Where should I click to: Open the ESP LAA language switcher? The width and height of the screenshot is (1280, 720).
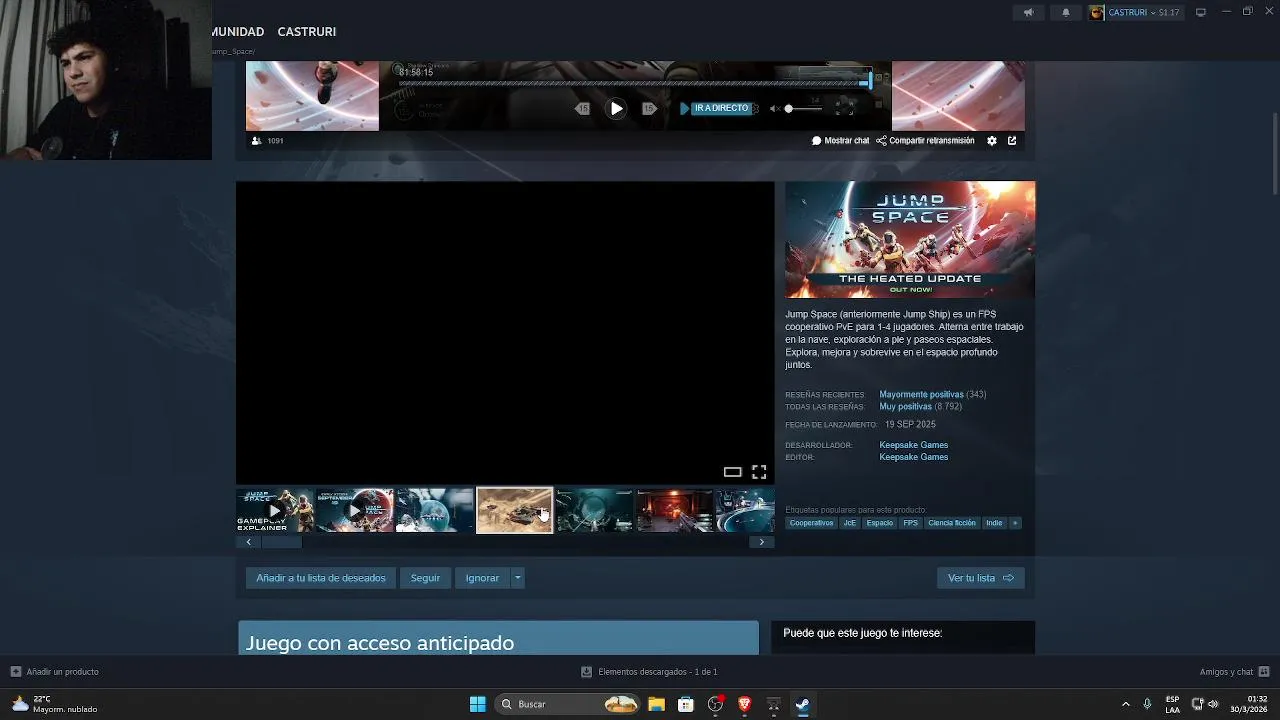click(x=1172, y=704)
